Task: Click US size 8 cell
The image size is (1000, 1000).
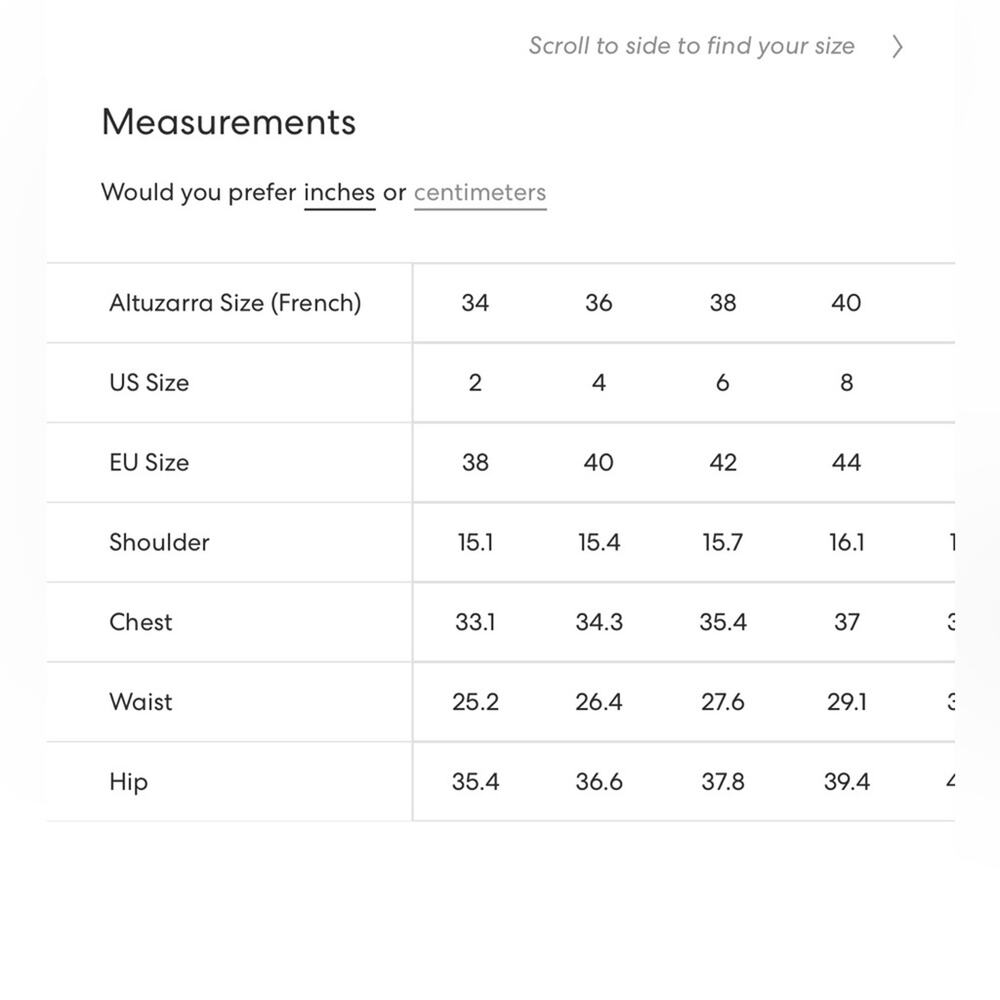Action: 846,383
